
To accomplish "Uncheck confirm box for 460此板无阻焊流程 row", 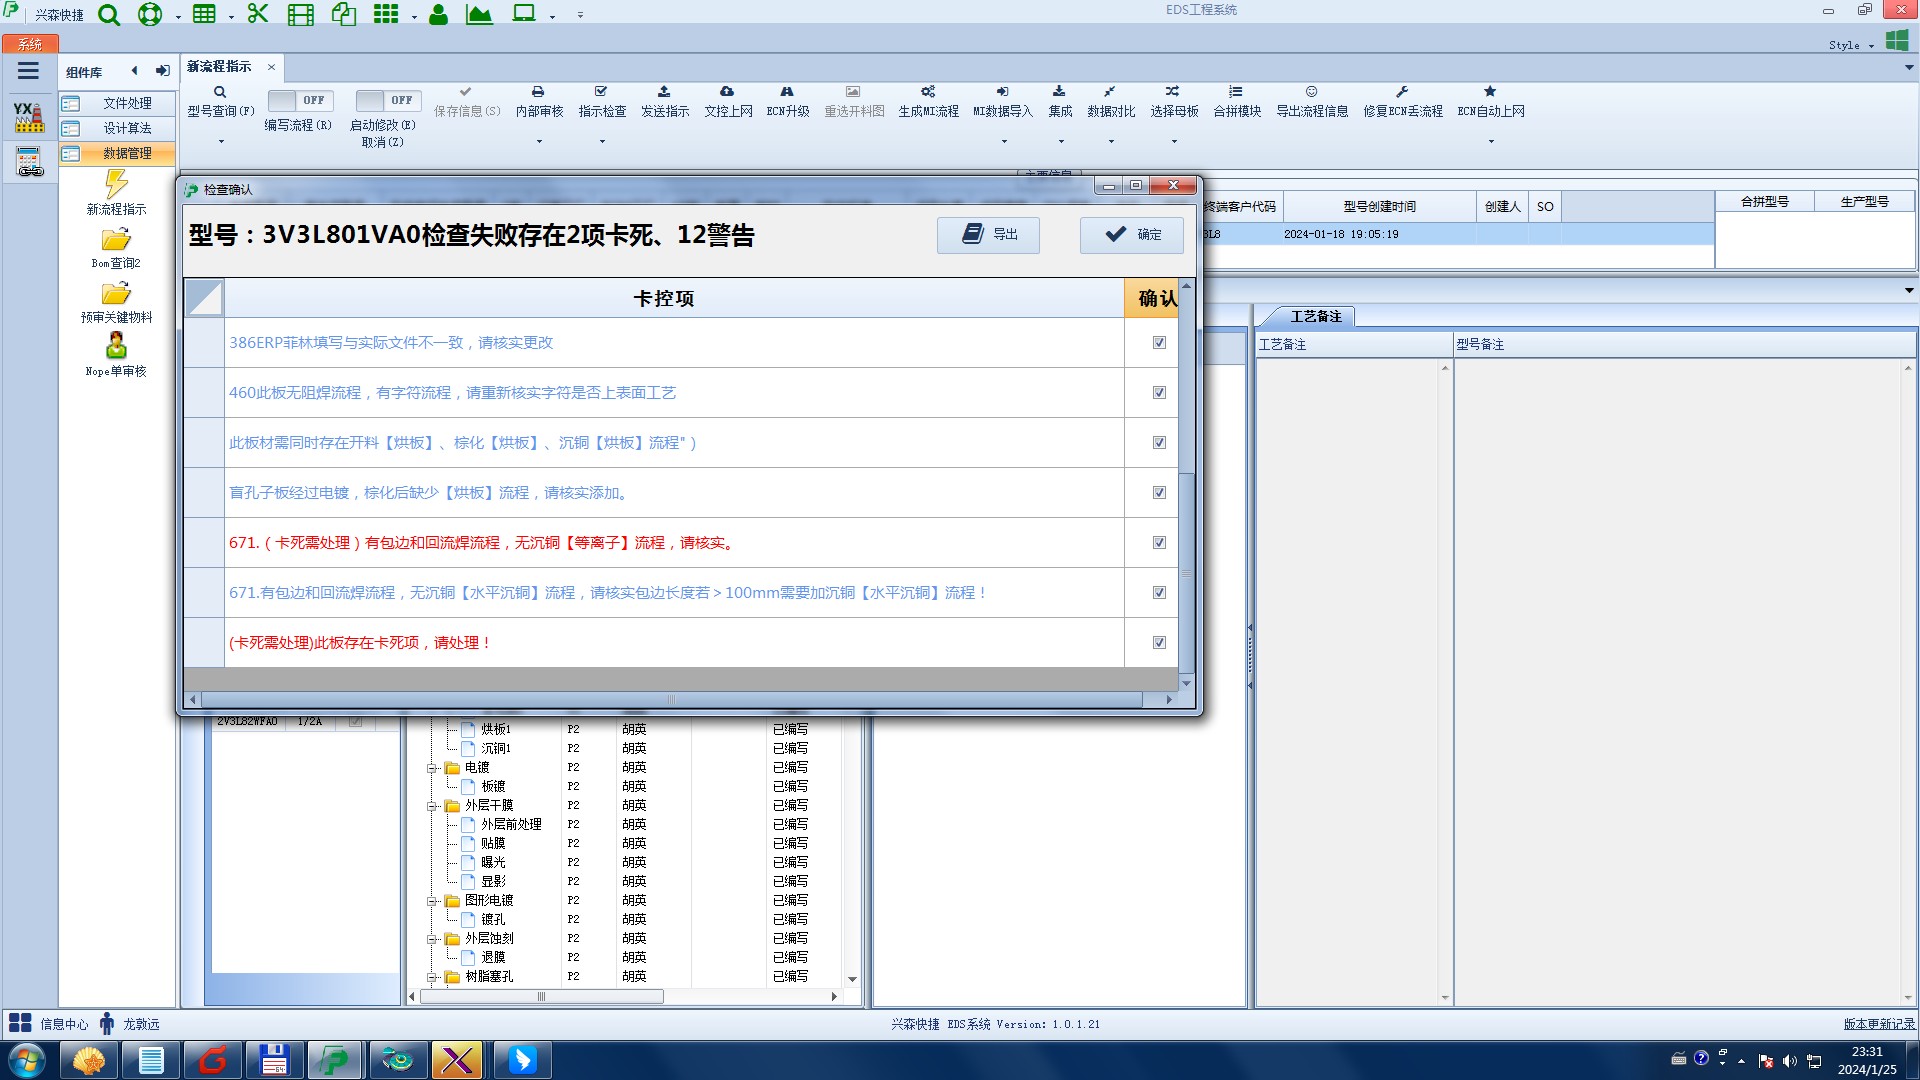I will pyautogui.click(x=1159, y=393).
